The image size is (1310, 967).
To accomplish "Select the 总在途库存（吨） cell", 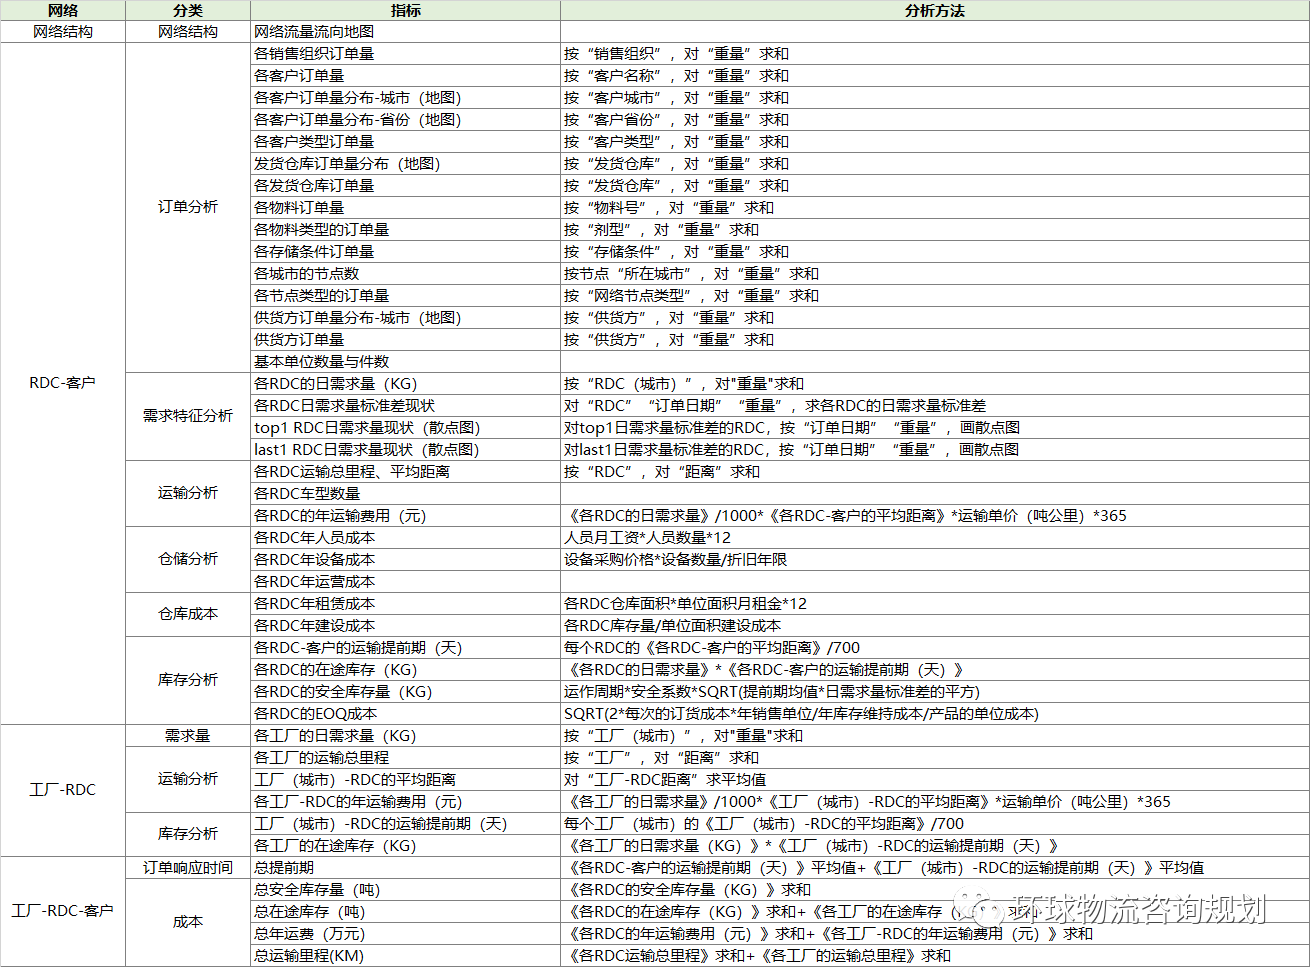I will 405,911.
